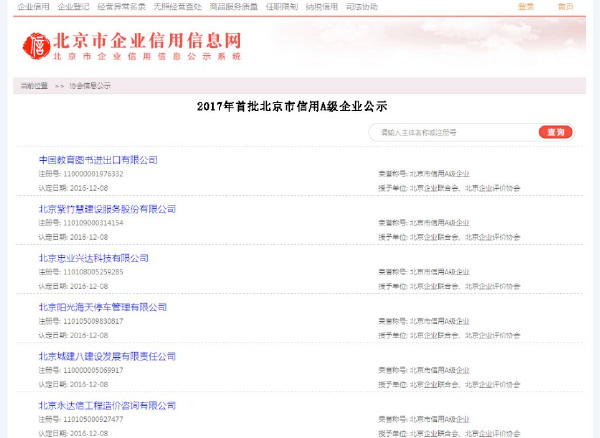Open the 企业信用 menu item

[x=33, y=7]
